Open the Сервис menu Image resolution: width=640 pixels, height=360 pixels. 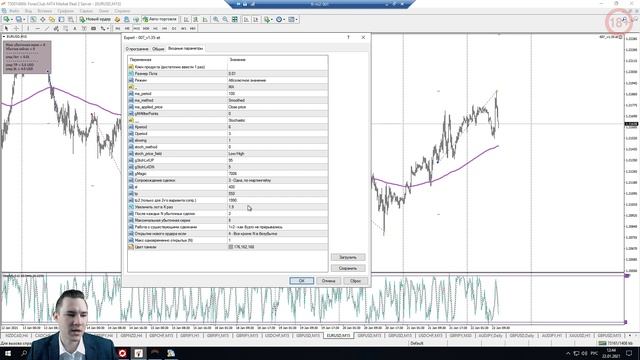(86, 11)
